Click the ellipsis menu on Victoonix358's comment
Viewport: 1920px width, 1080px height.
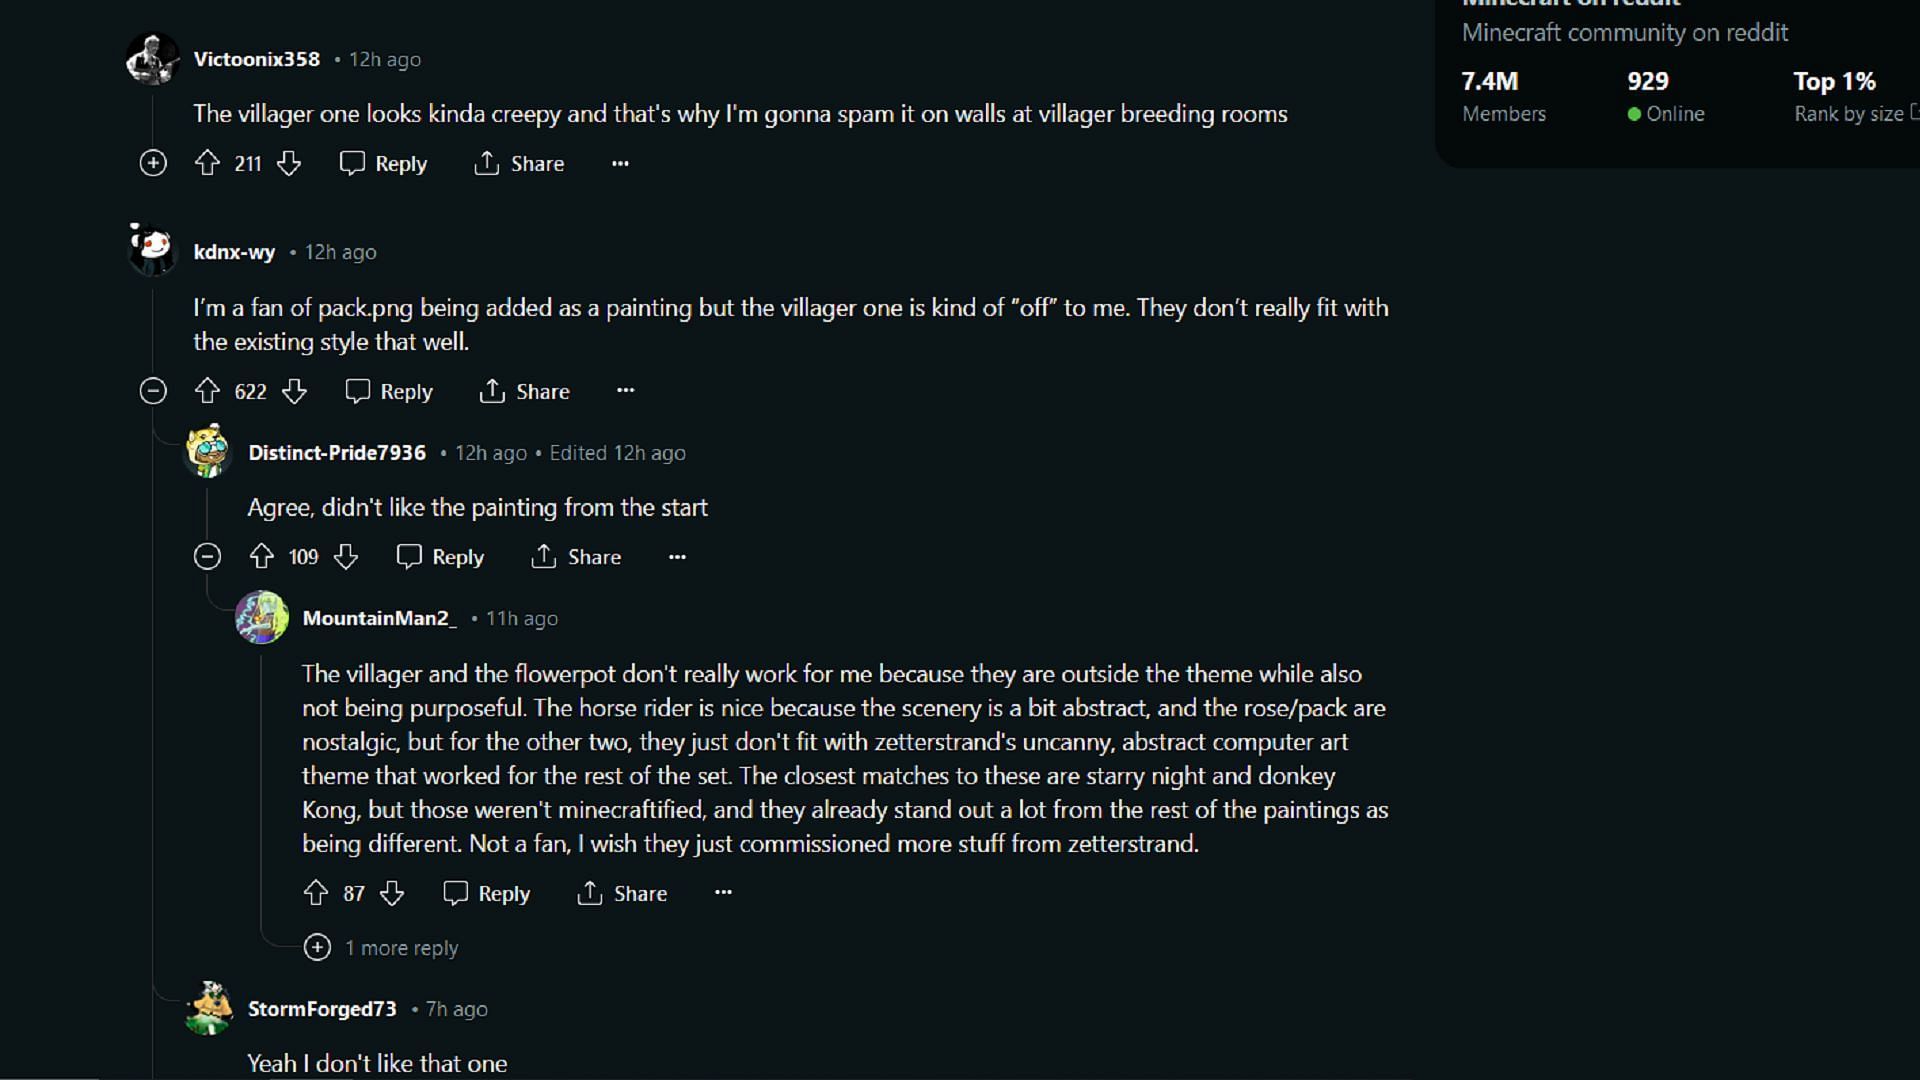[x=620, y=164]
